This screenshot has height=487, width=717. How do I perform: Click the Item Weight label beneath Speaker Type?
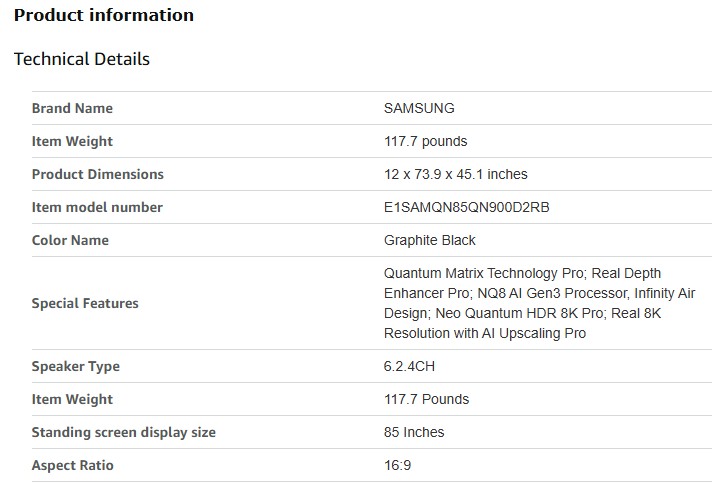[x=72, y=399]
